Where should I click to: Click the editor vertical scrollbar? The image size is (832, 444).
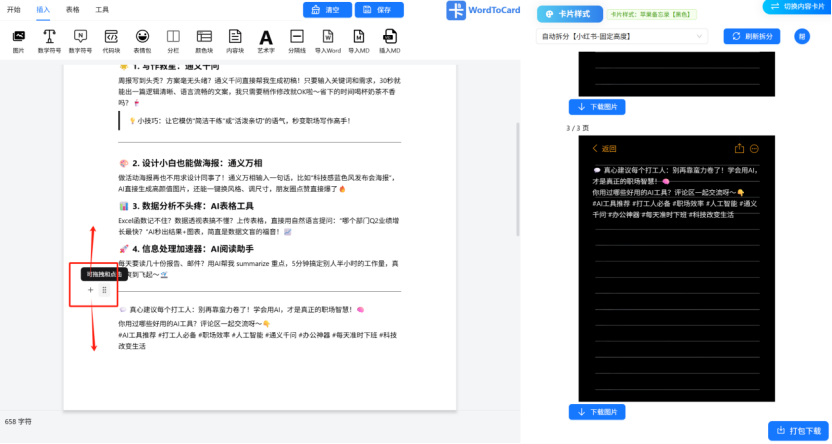(x=518, y=179)
